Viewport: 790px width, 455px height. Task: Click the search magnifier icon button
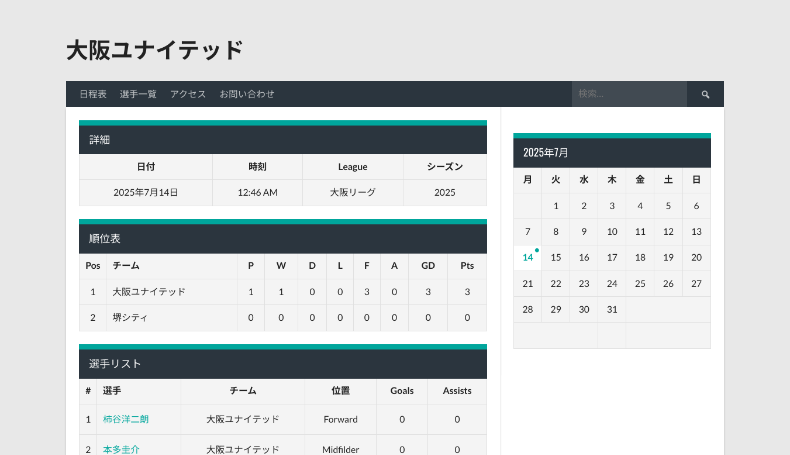click(705, 94)
